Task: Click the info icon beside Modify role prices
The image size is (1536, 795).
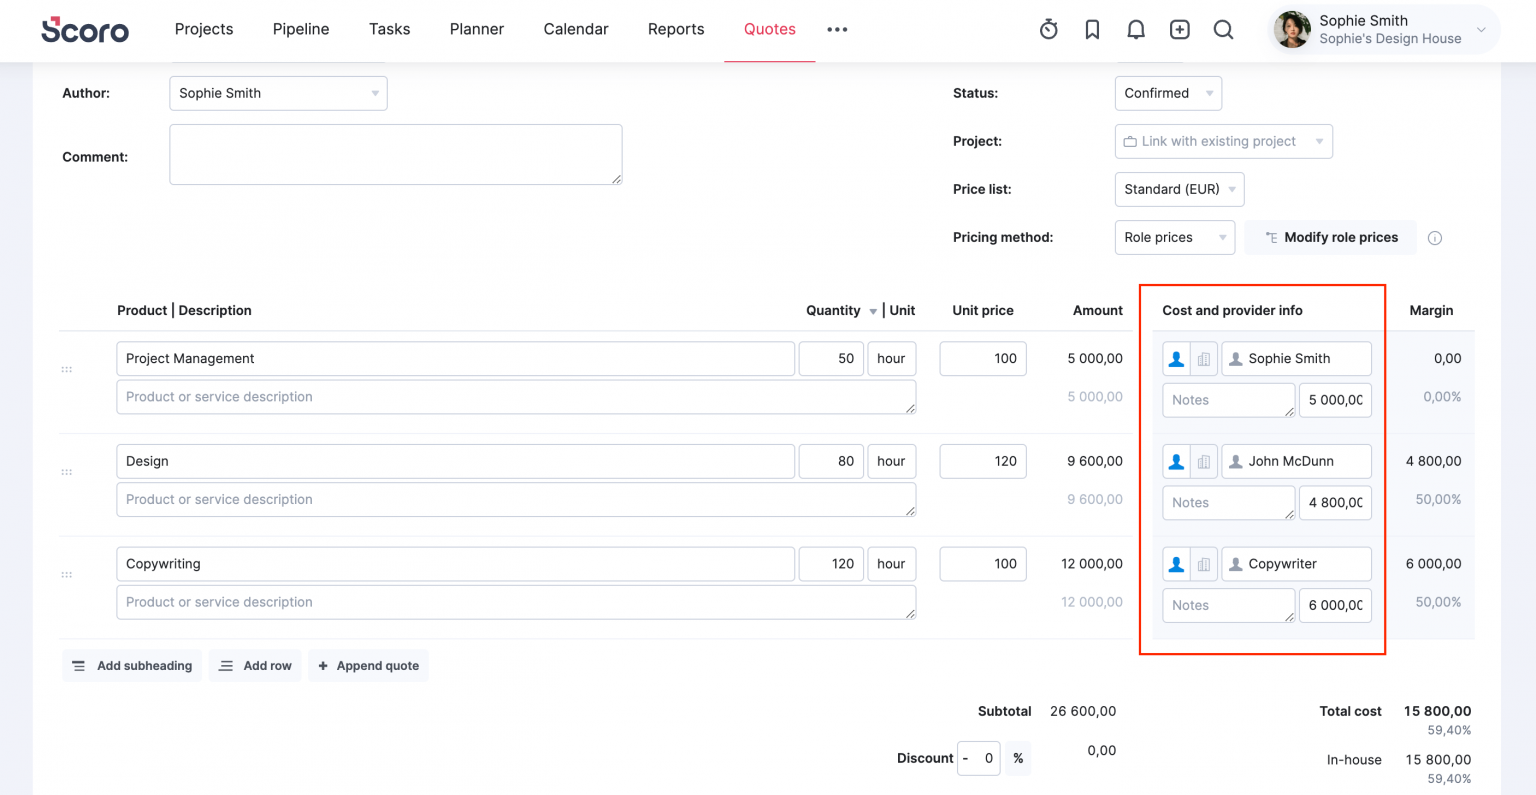Action: tap(1435, 238)
